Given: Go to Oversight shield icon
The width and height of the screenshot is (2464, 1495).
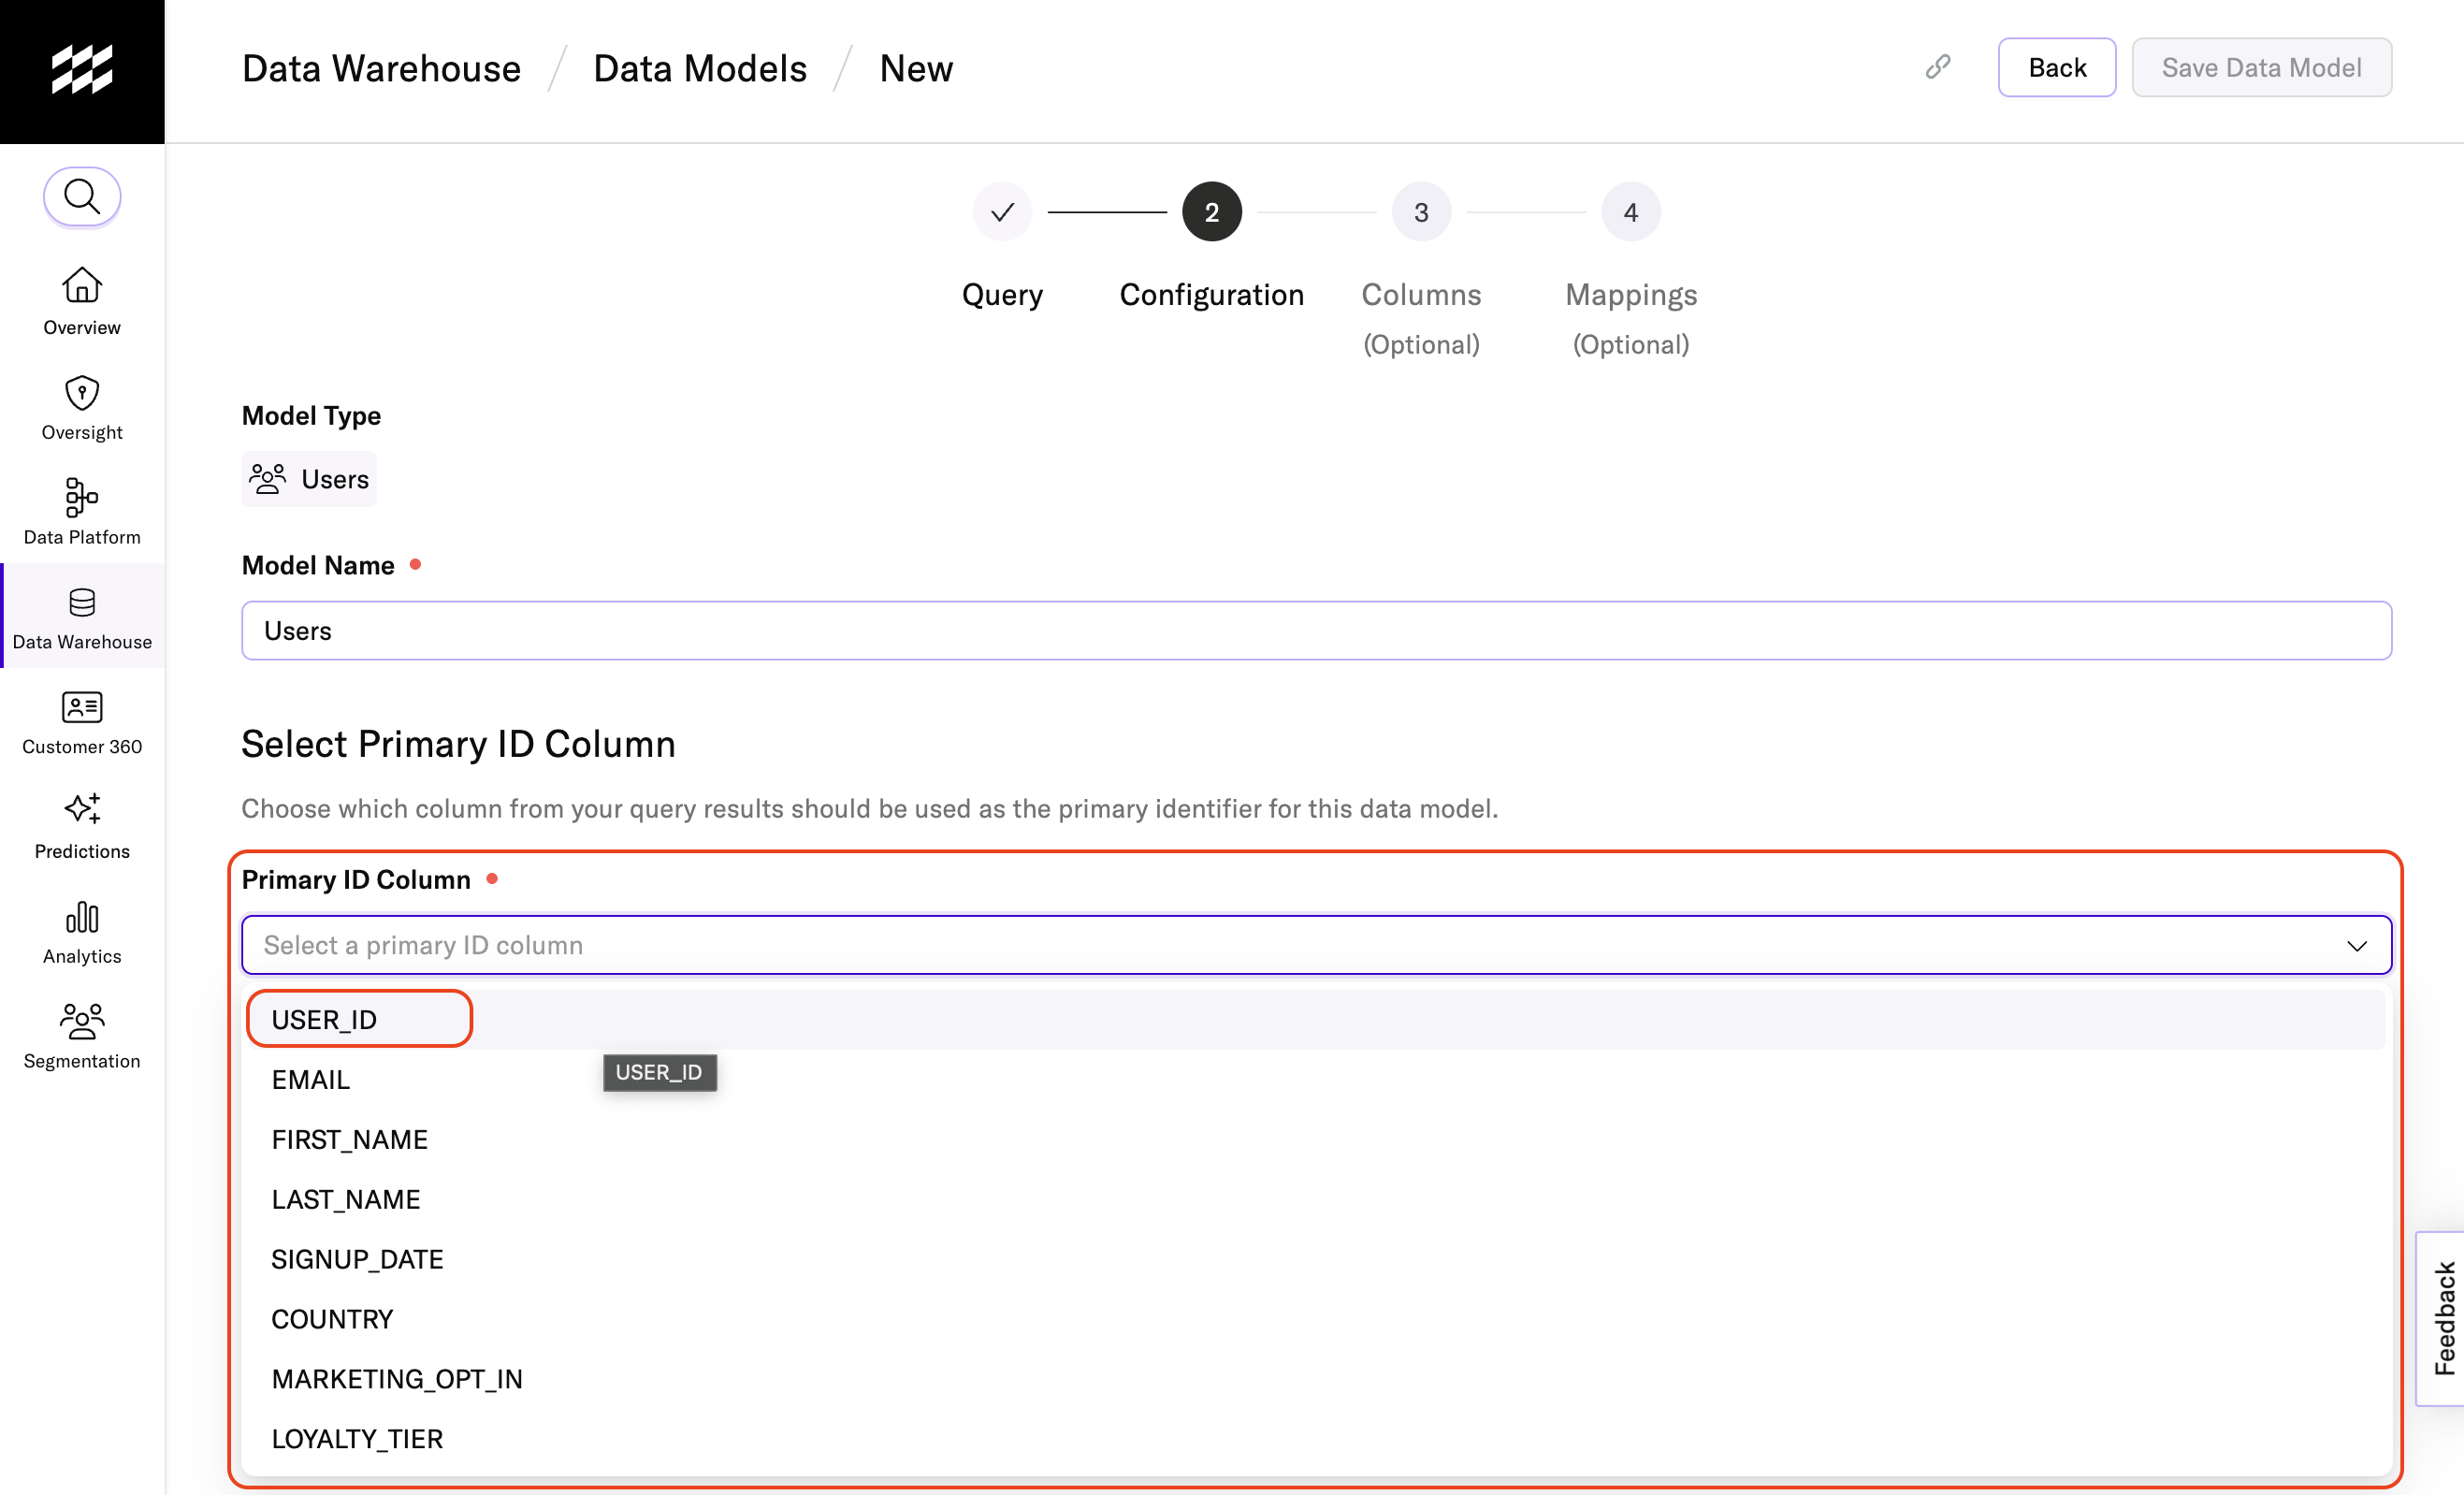Looking at the screenshot, I should tap(82, 393).
